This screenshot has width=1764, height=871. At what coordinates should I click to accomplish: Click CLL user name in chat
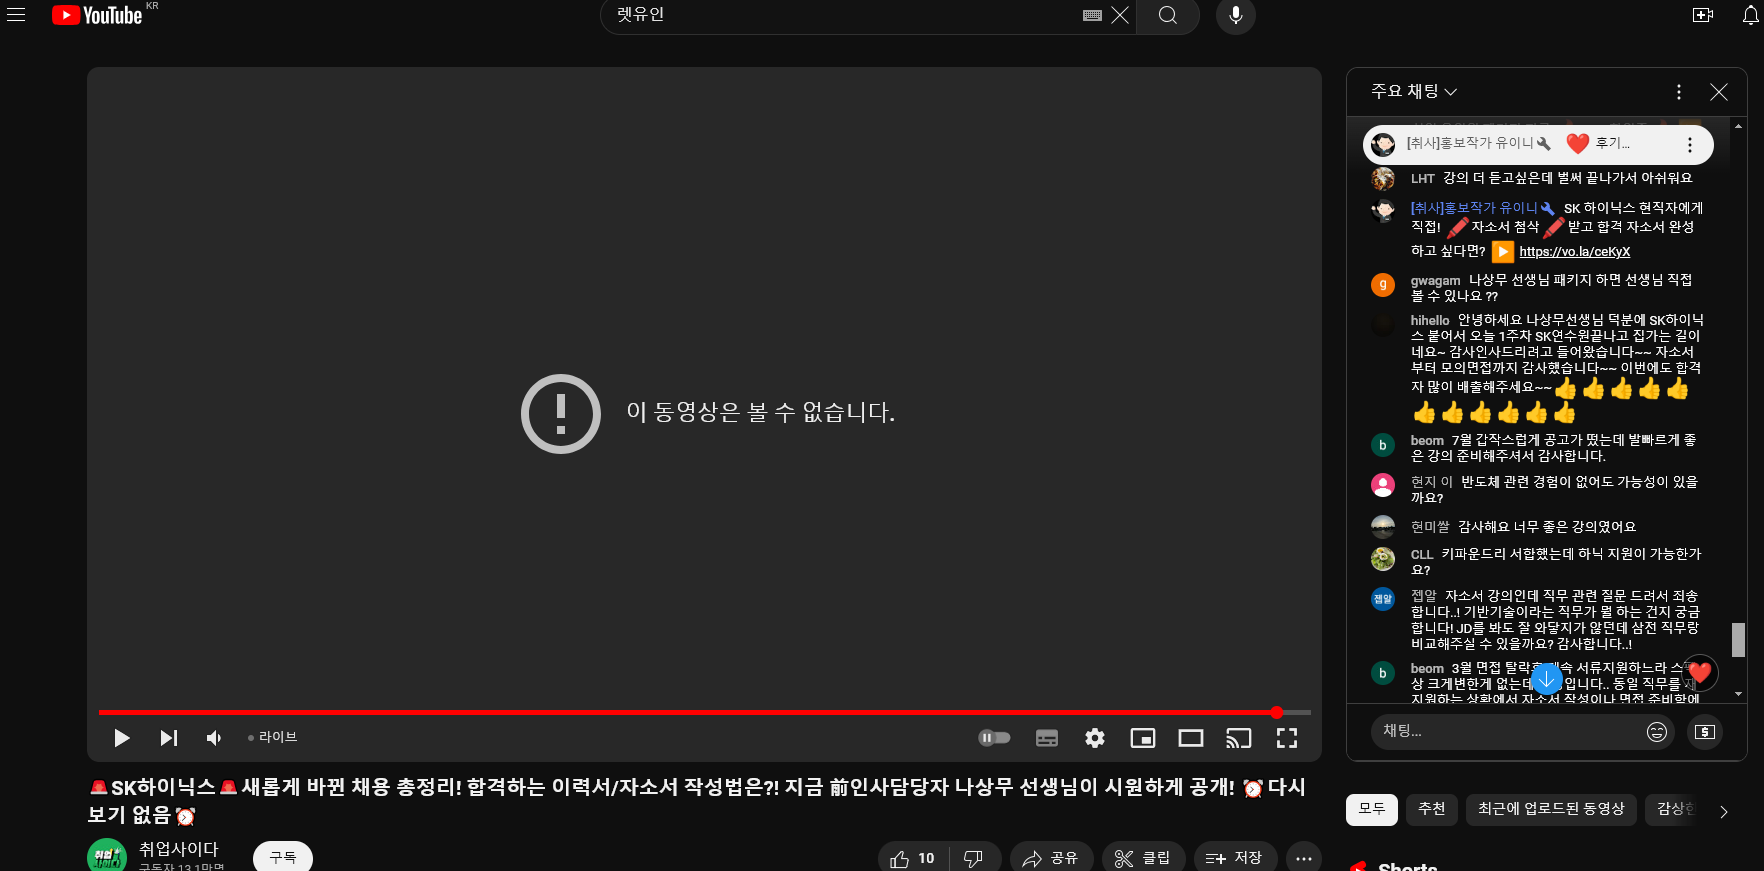coord(1422,555)
